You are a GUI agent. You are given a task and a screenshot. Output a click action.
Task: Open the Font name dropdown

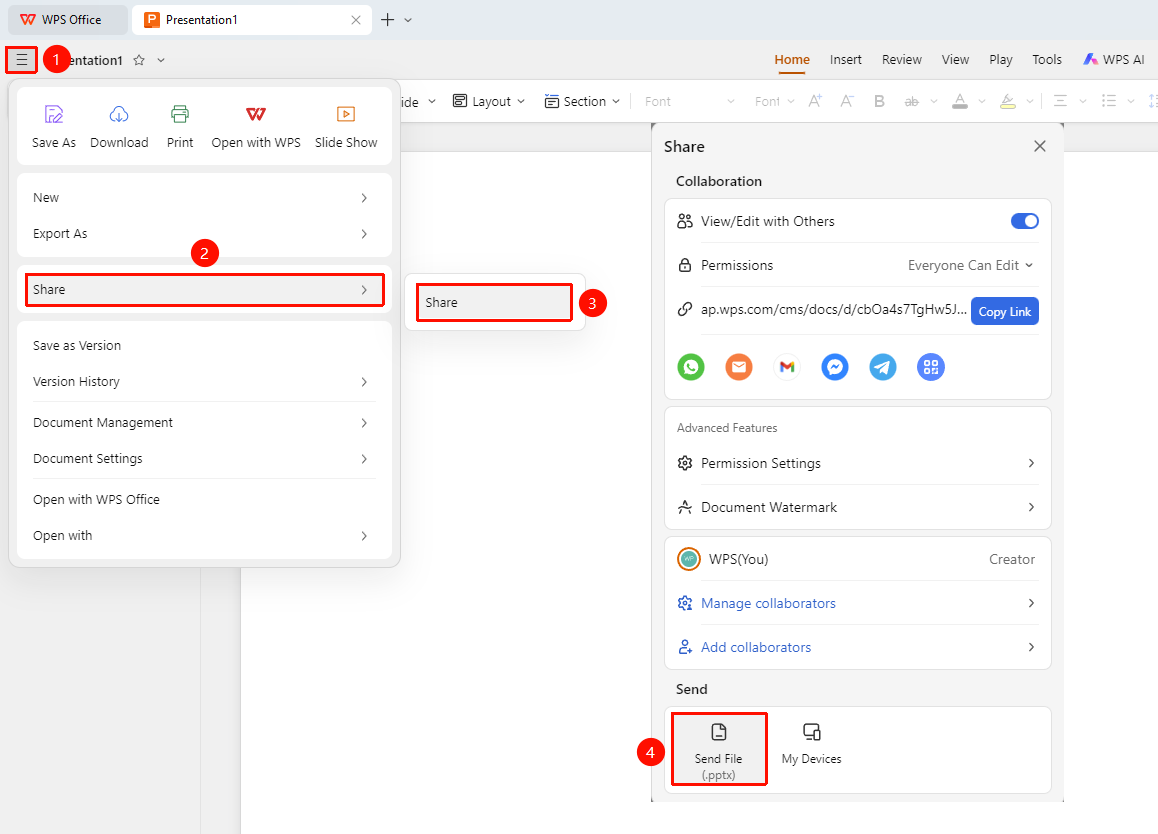click(x=689, y=101)
